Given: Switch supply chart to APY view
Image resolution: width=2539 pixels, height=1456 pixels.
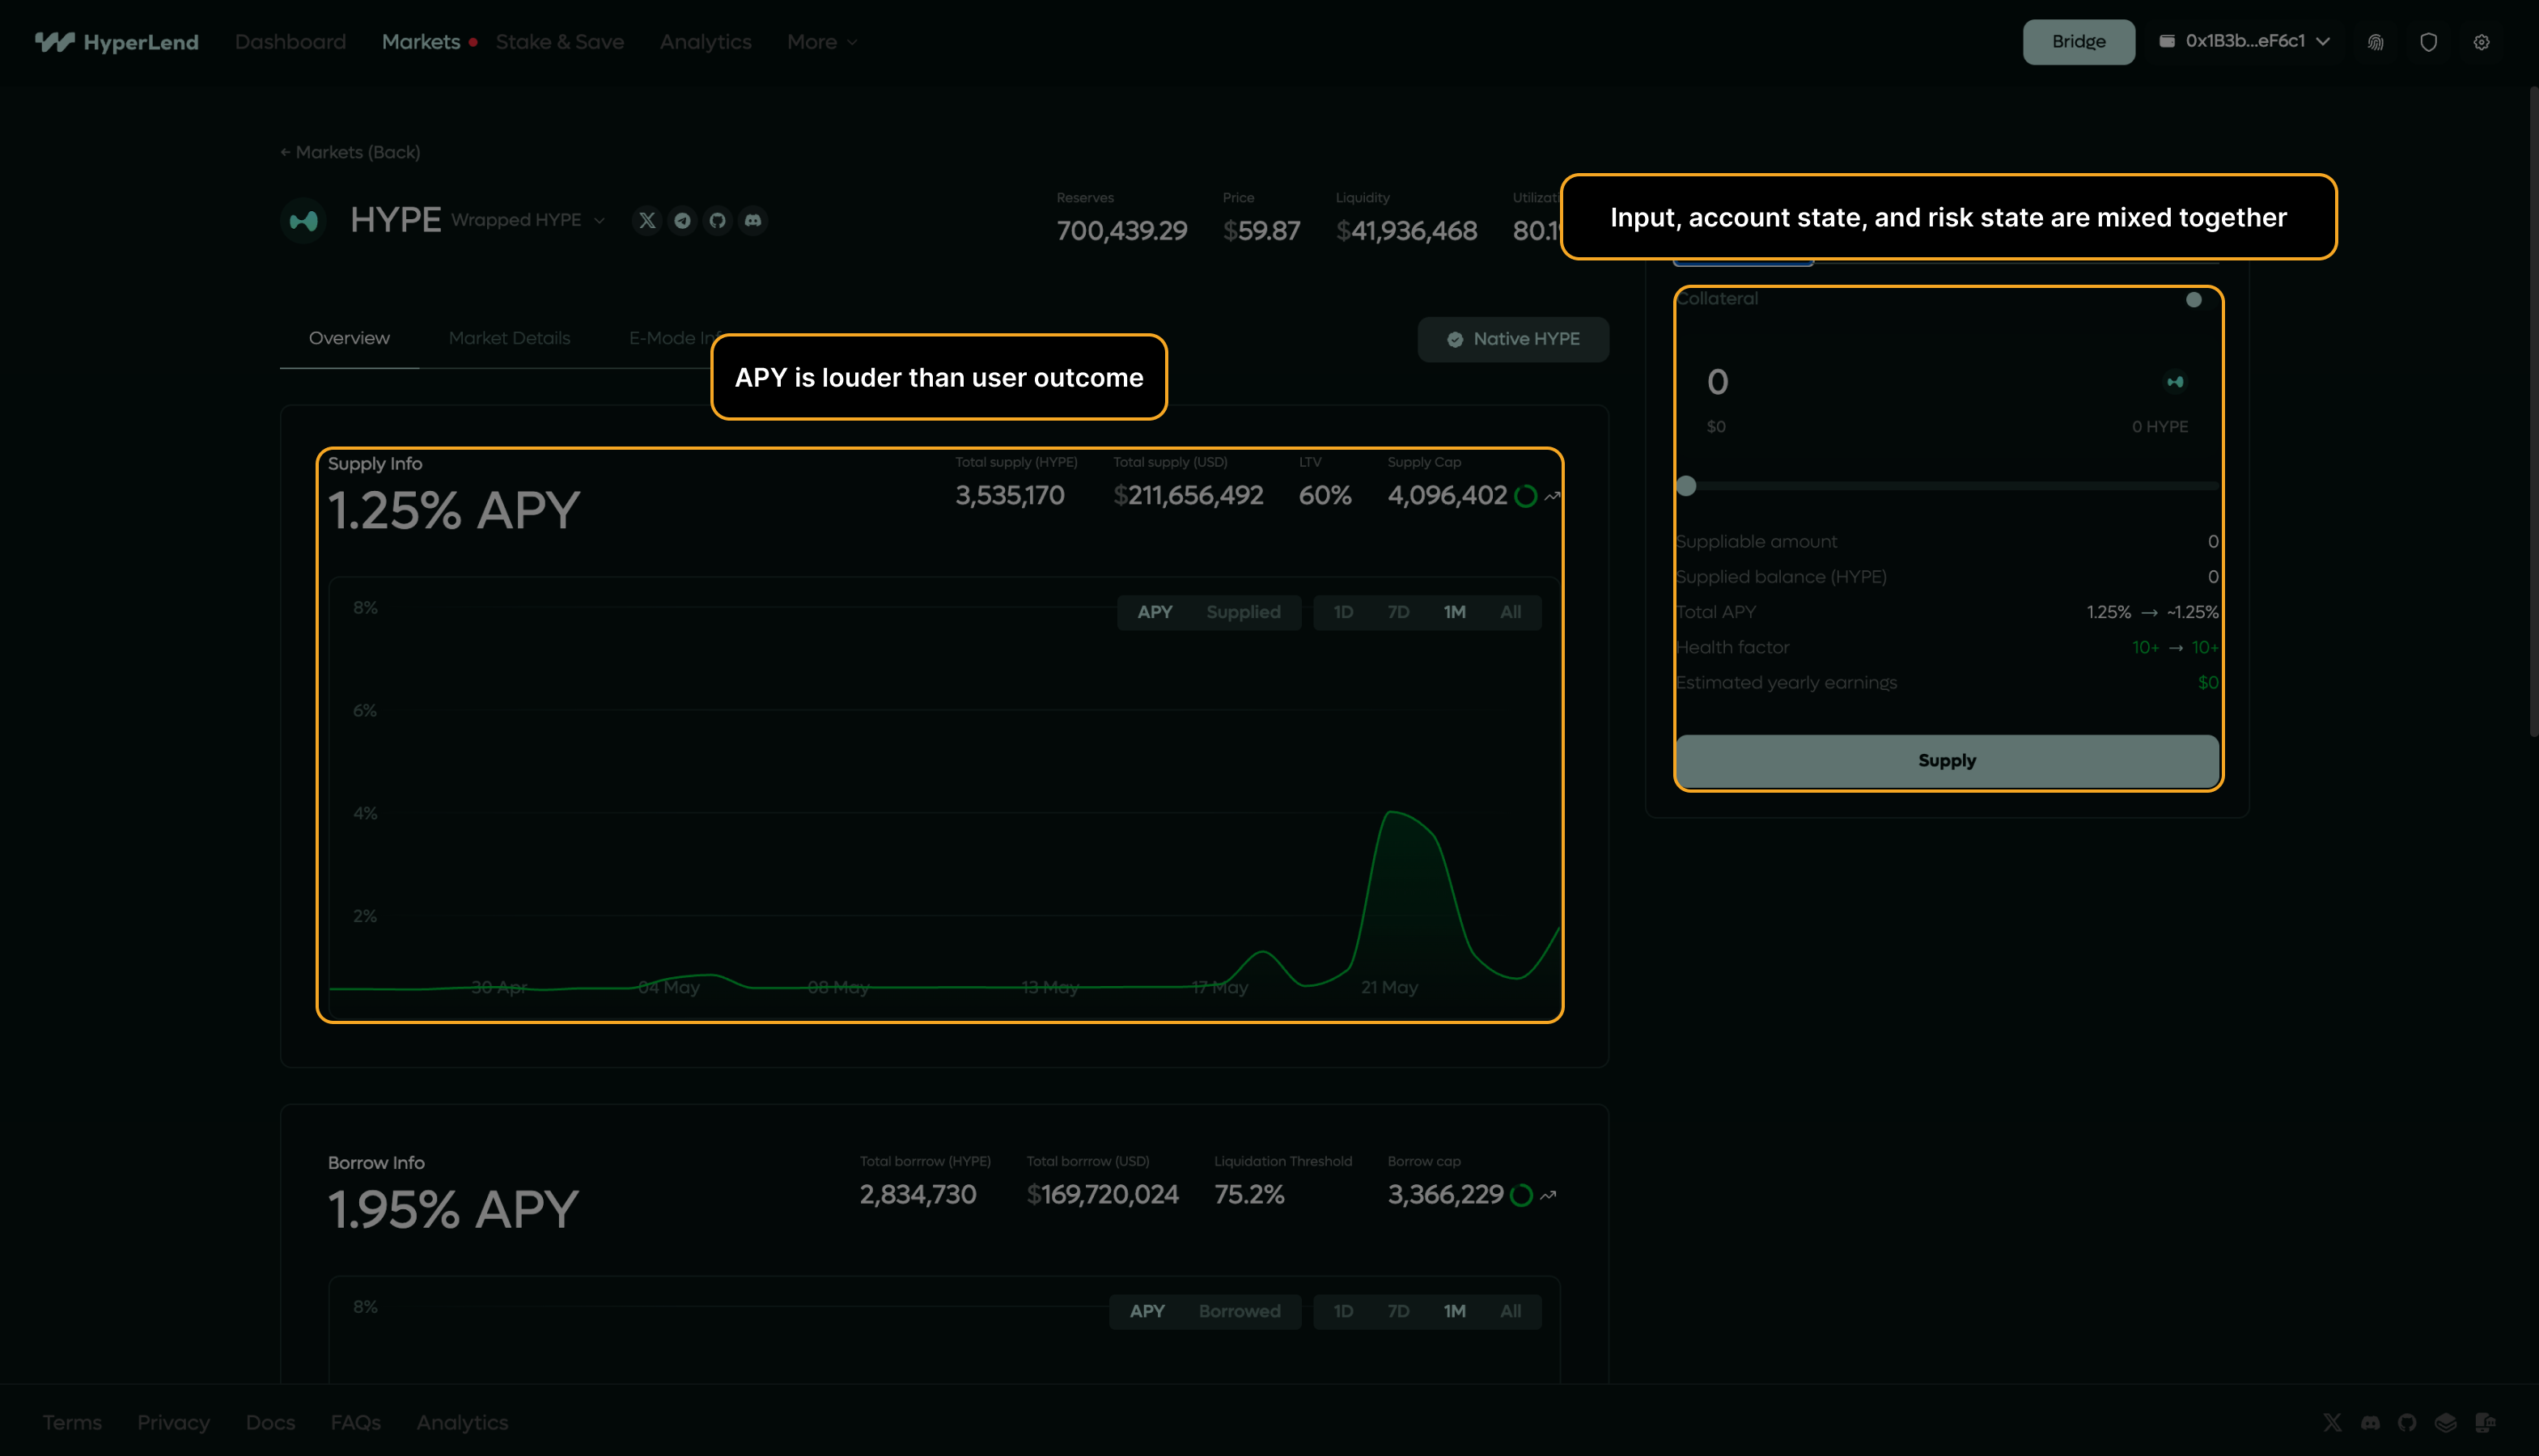Looking at the screenshot, I should coord(1155,612).
